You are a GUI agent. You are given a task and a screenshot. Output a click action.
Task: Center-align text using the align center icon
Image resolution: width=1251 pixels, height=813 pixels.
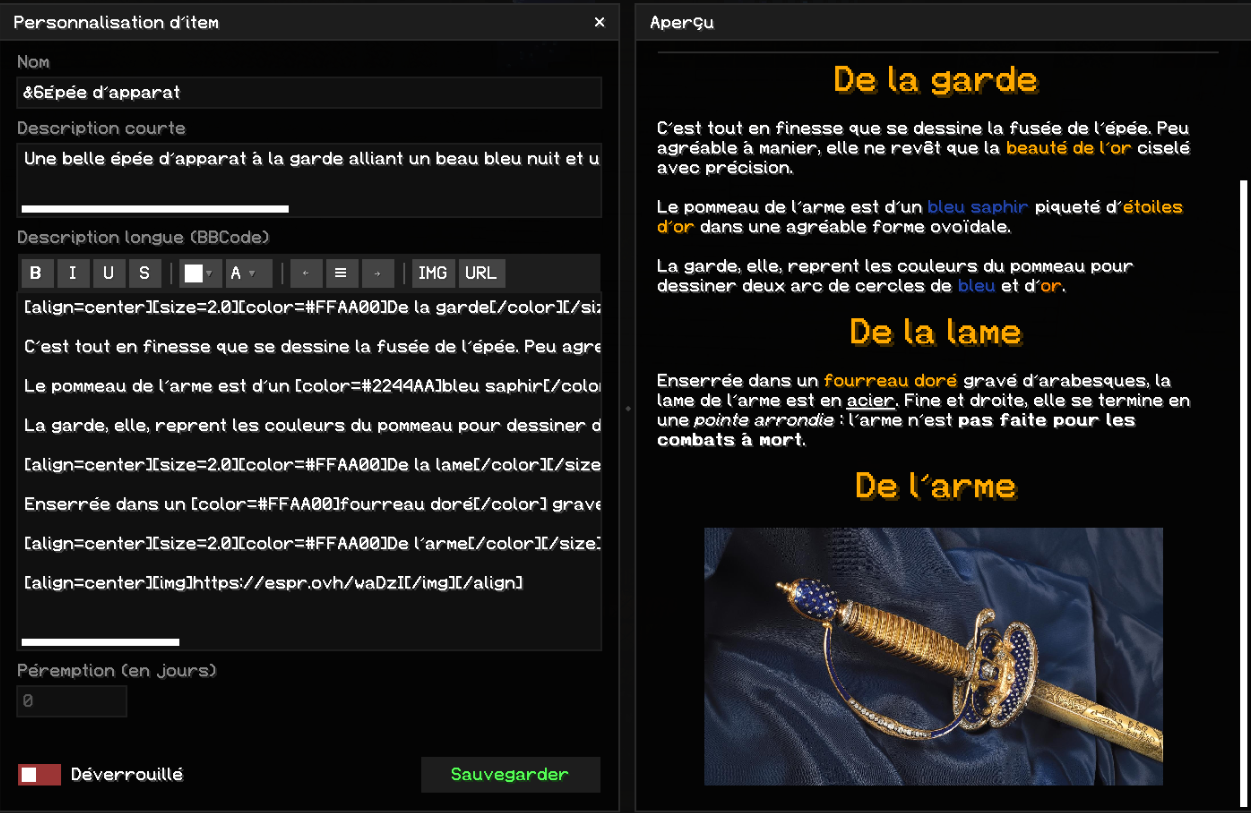pos(342,273)
